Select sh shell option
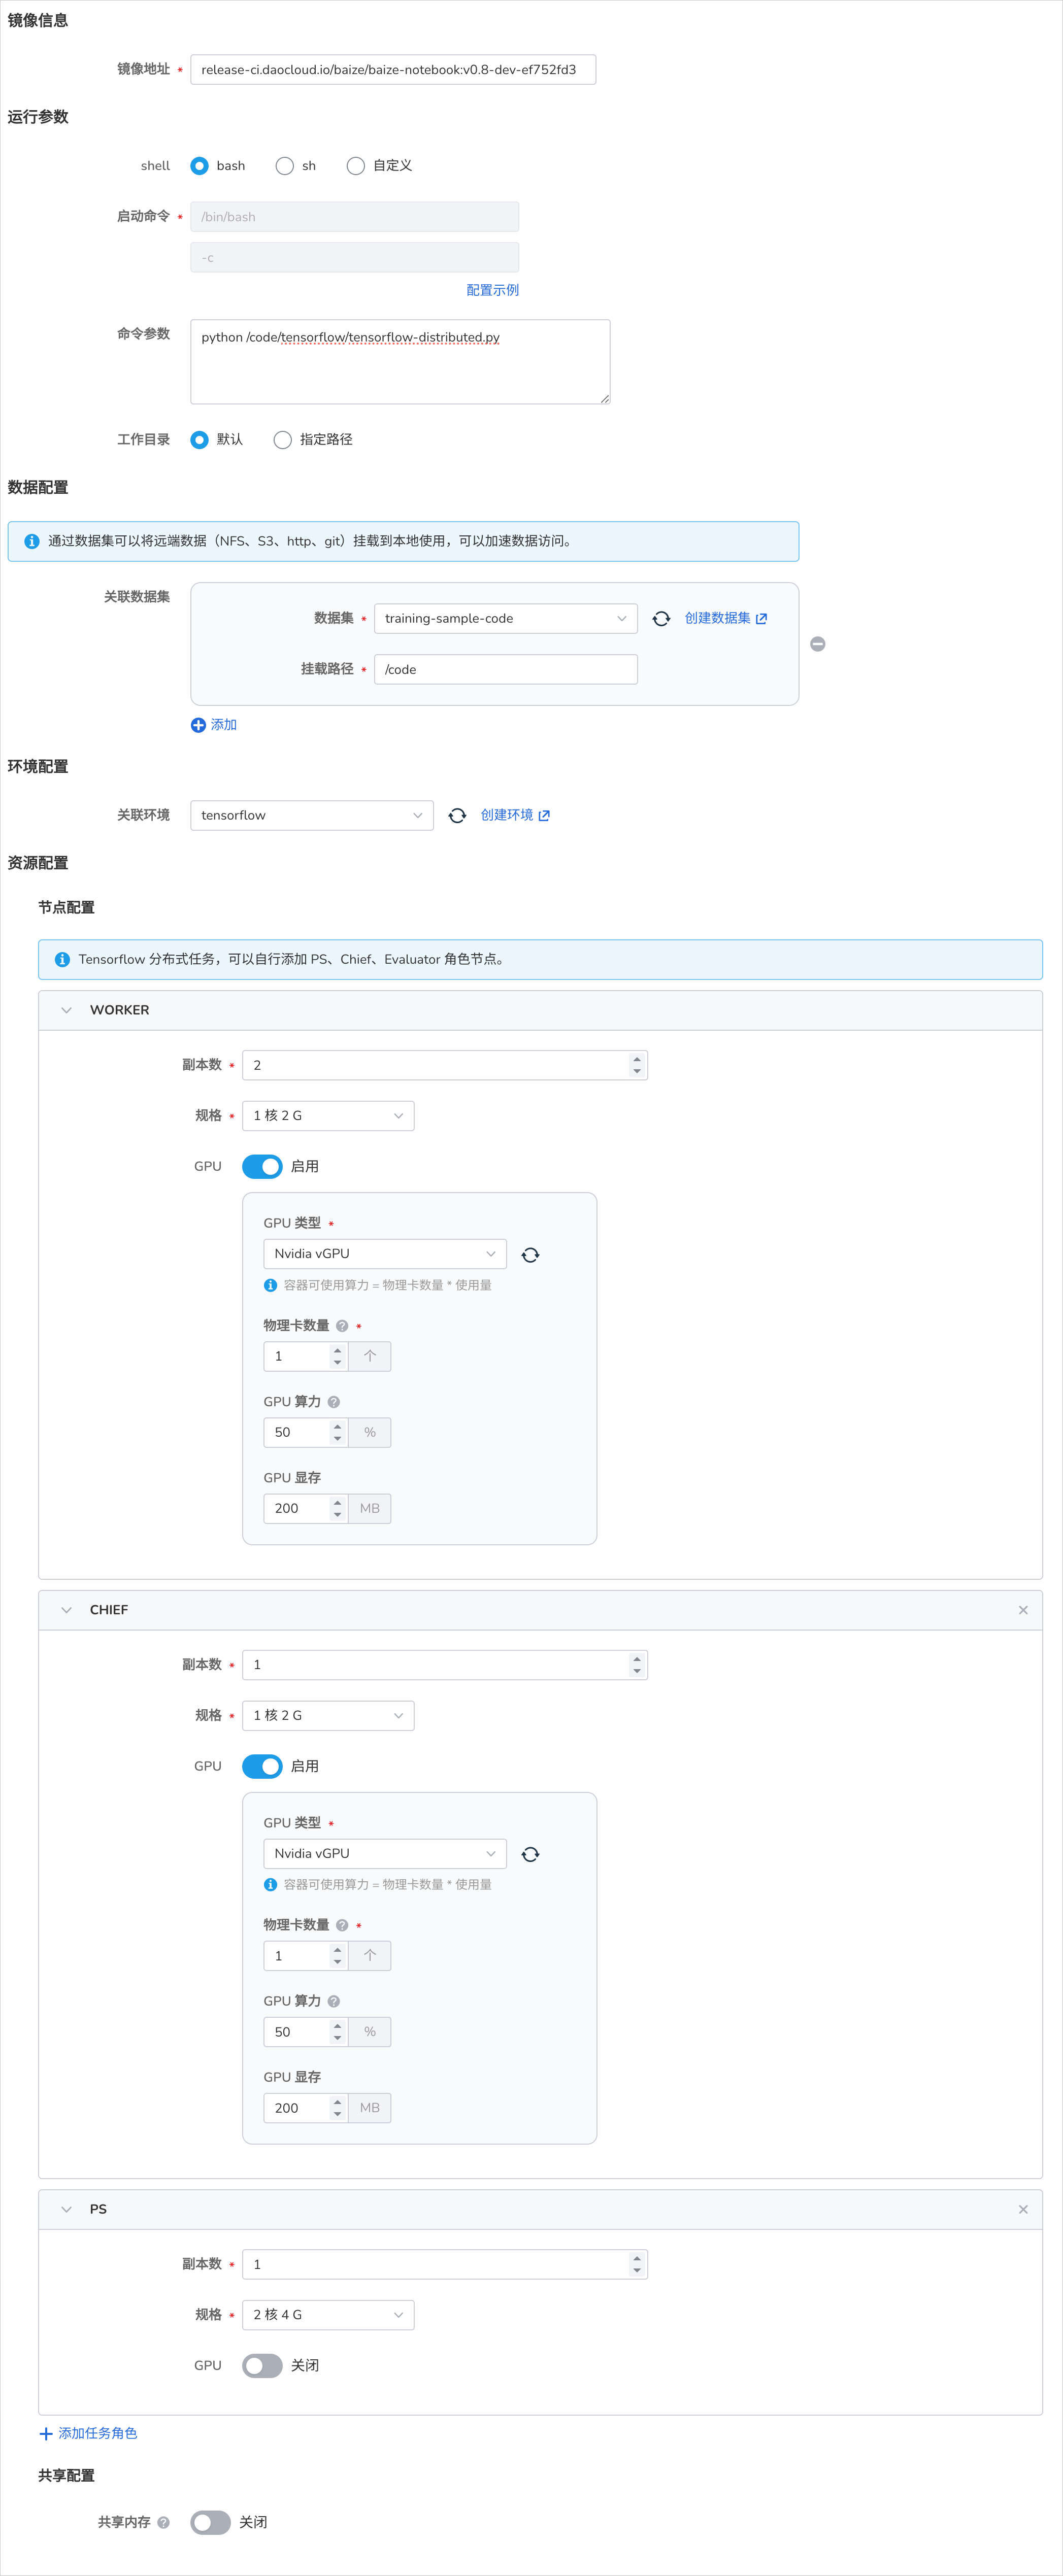The height and width of the screenshot is (2576, 1063). 285,166
